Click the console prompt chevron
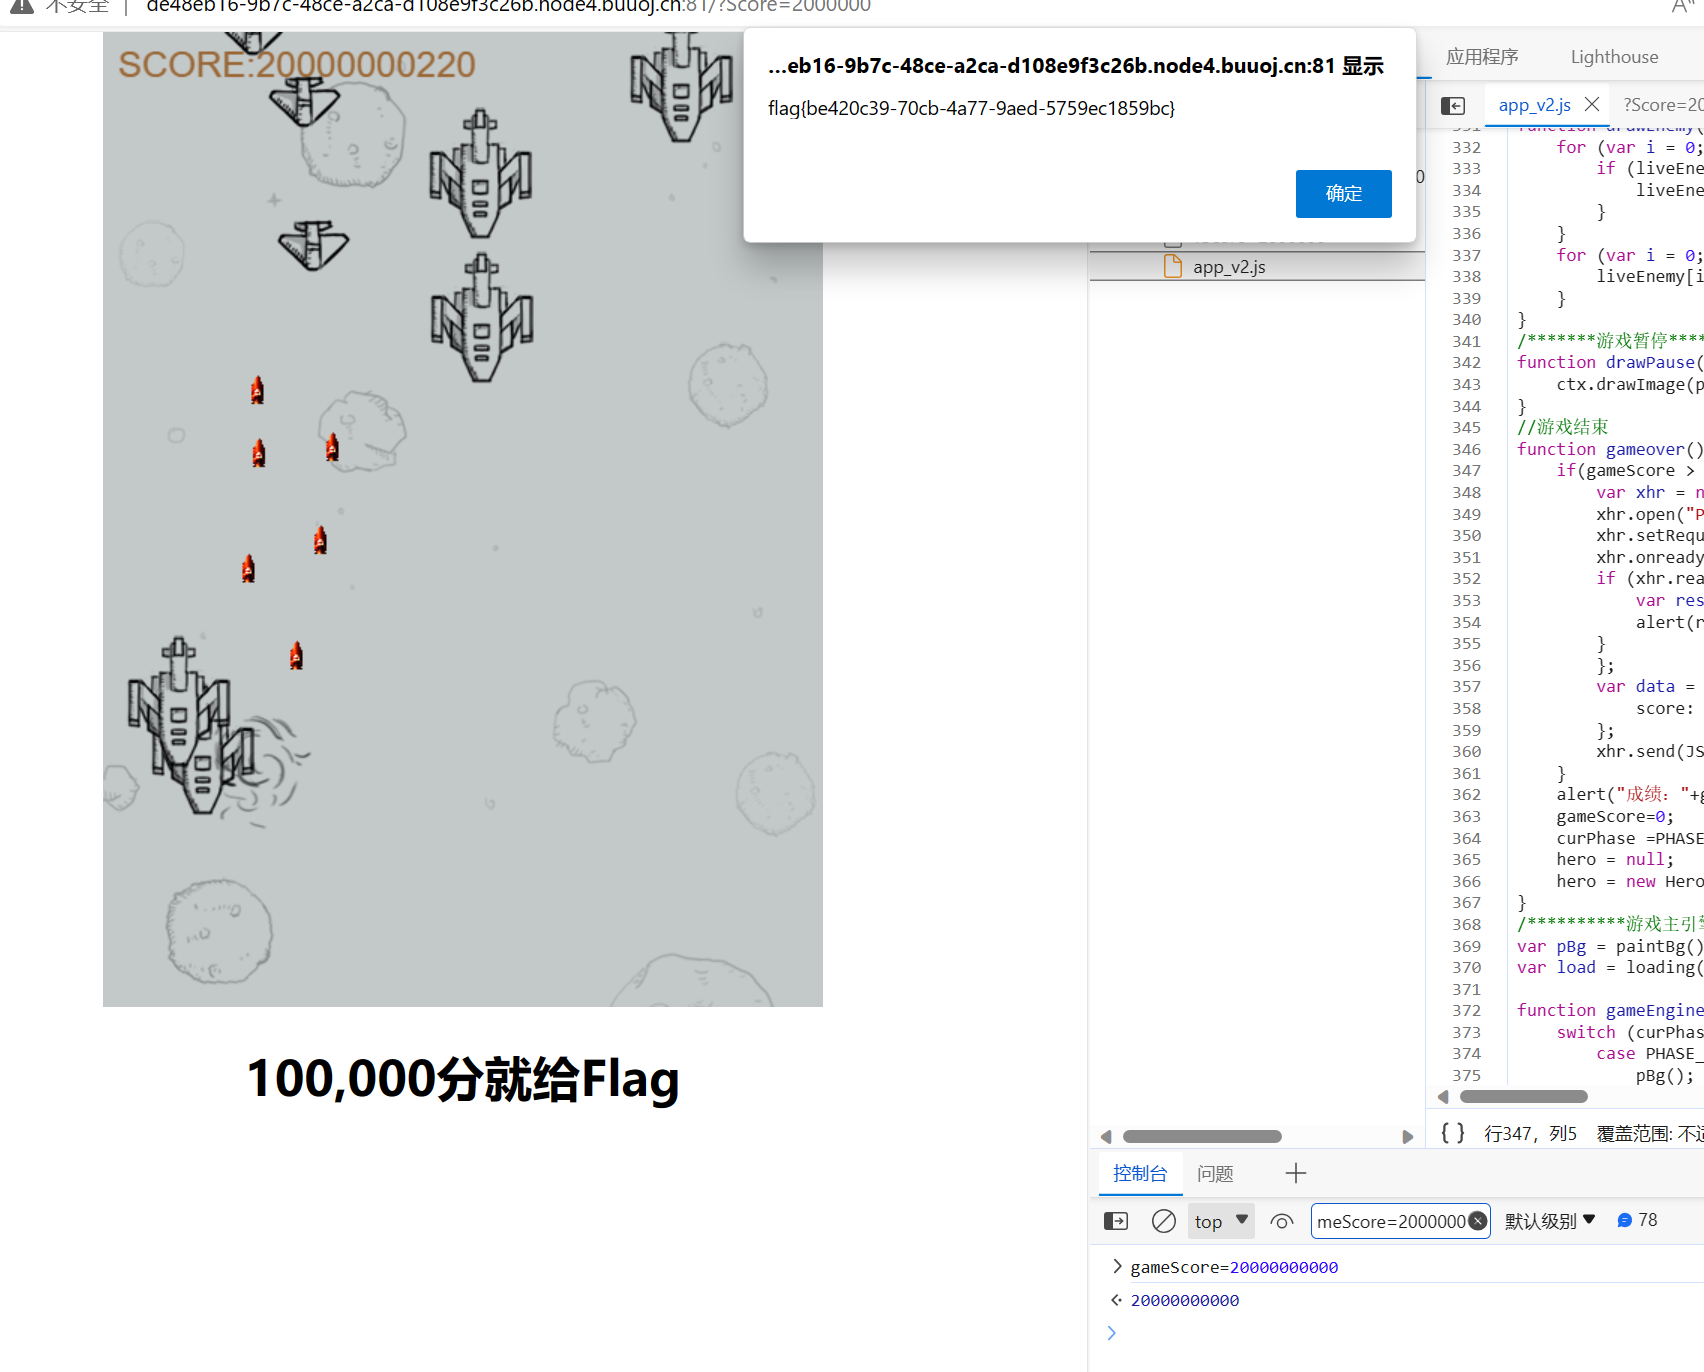The height and width of the screenshot is (1372, 1704). click(x=1111, y=1333)
